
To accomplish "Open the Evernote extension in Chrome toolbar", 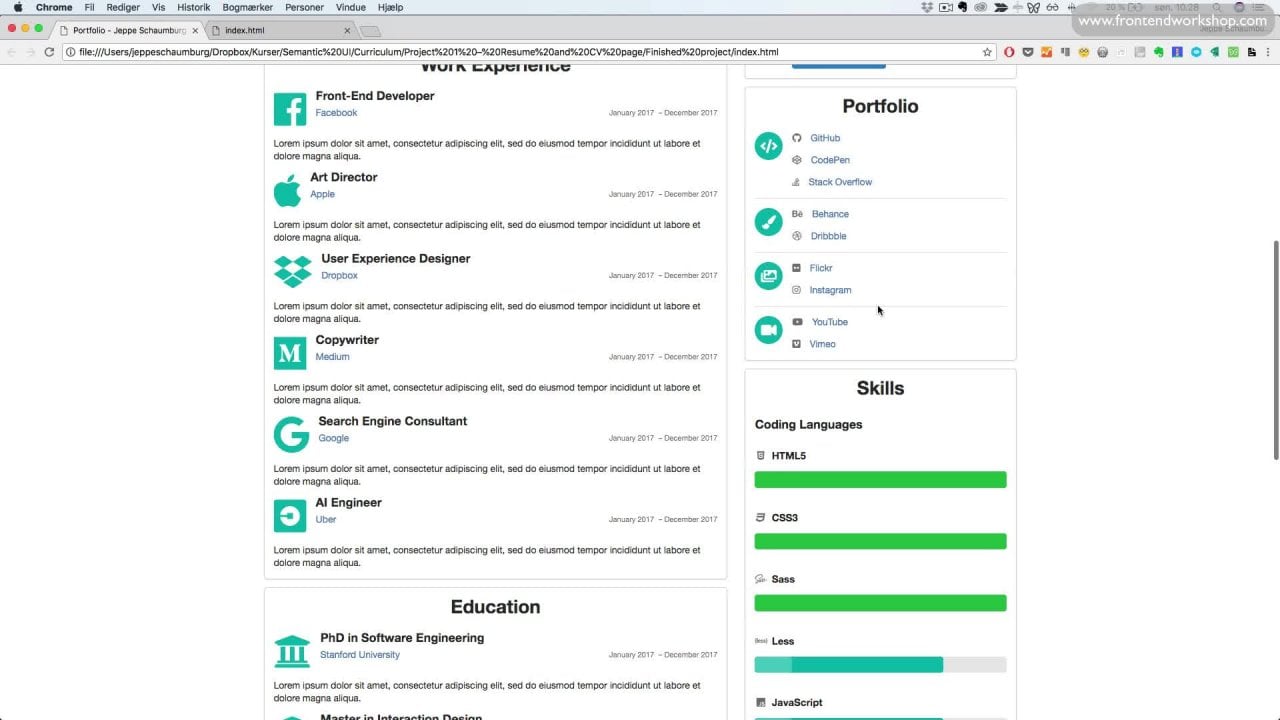I will (x=1159, y=52).
